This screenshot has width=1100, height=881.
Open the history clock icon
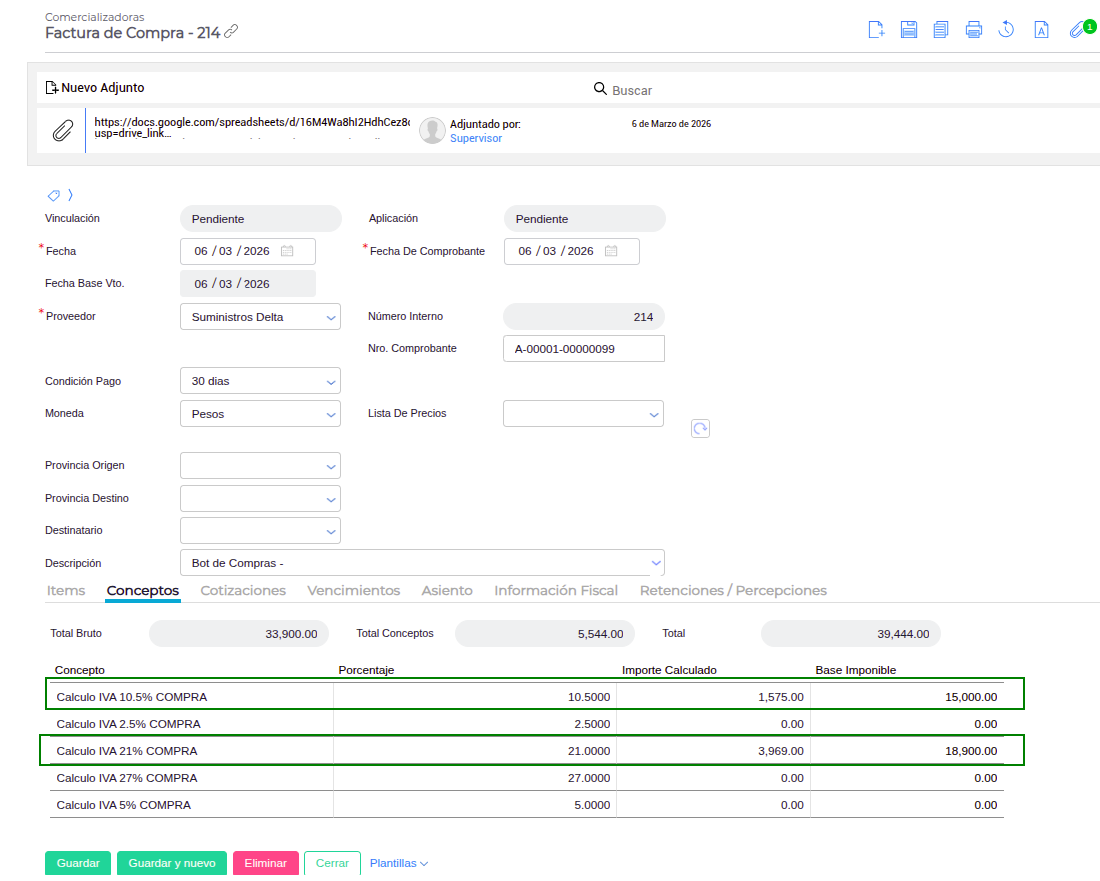pos(1007,29)
